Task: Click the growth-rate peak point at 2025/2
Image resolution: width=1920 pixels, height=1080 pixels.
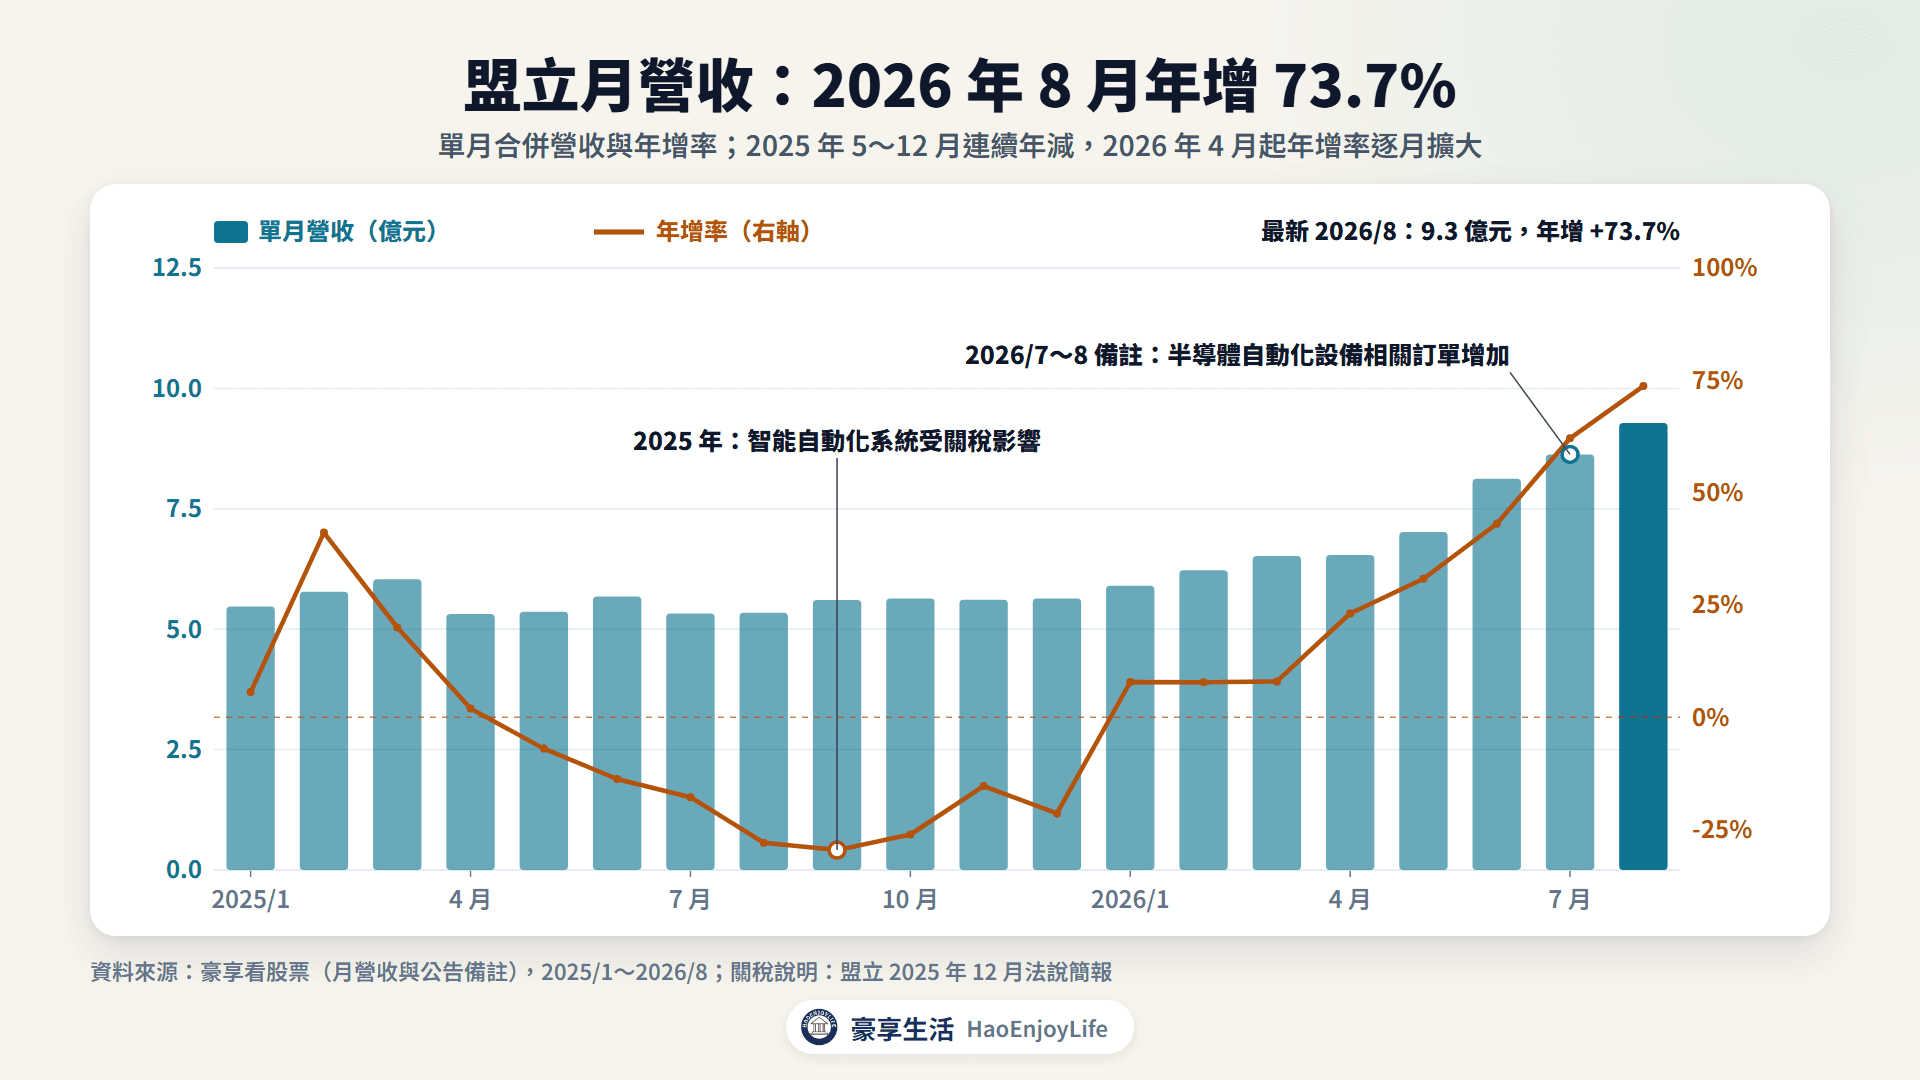Action: 324,533
